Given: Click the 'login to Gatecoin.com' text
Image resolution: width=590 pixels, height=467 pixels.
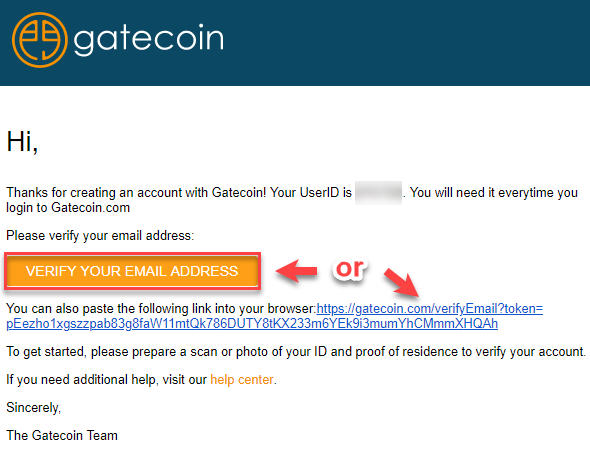Looking at the screenshot, I should [x=68, y=208].
